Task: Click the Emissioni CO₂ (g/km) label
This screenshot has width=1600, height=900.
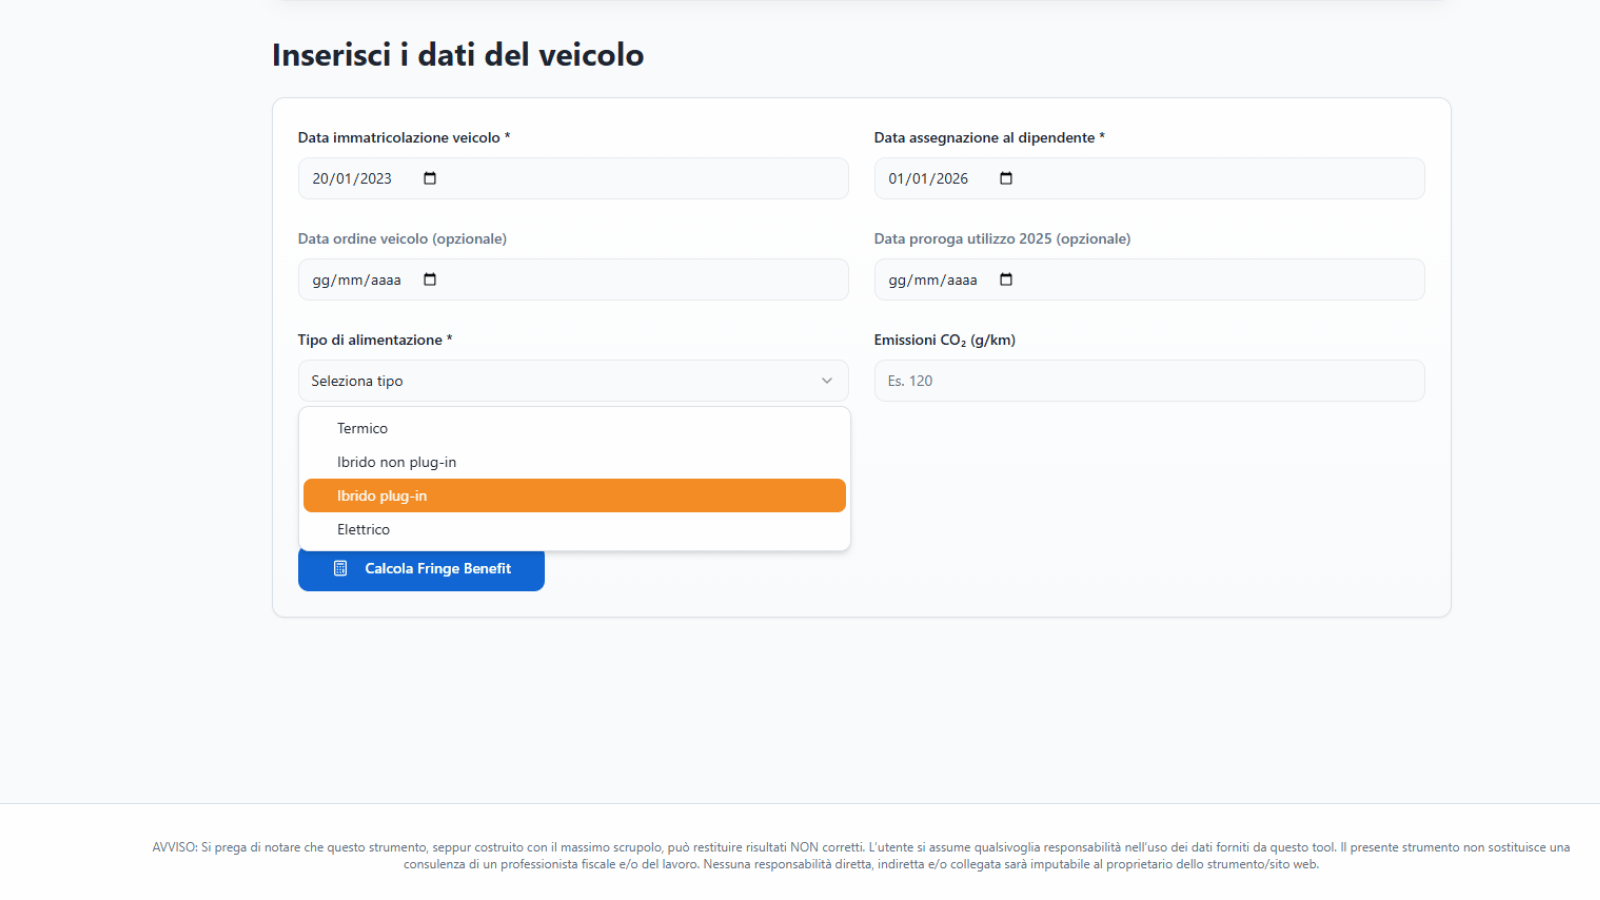Action: 944,340
